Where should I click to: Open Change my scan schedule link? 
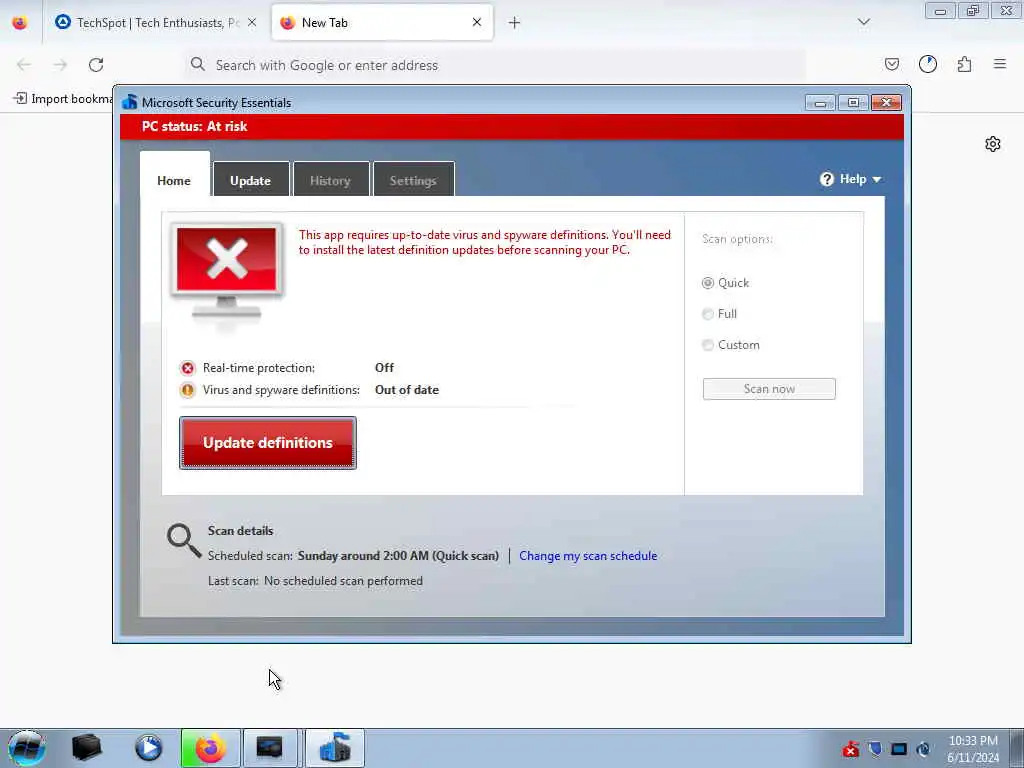click(588, 556)
